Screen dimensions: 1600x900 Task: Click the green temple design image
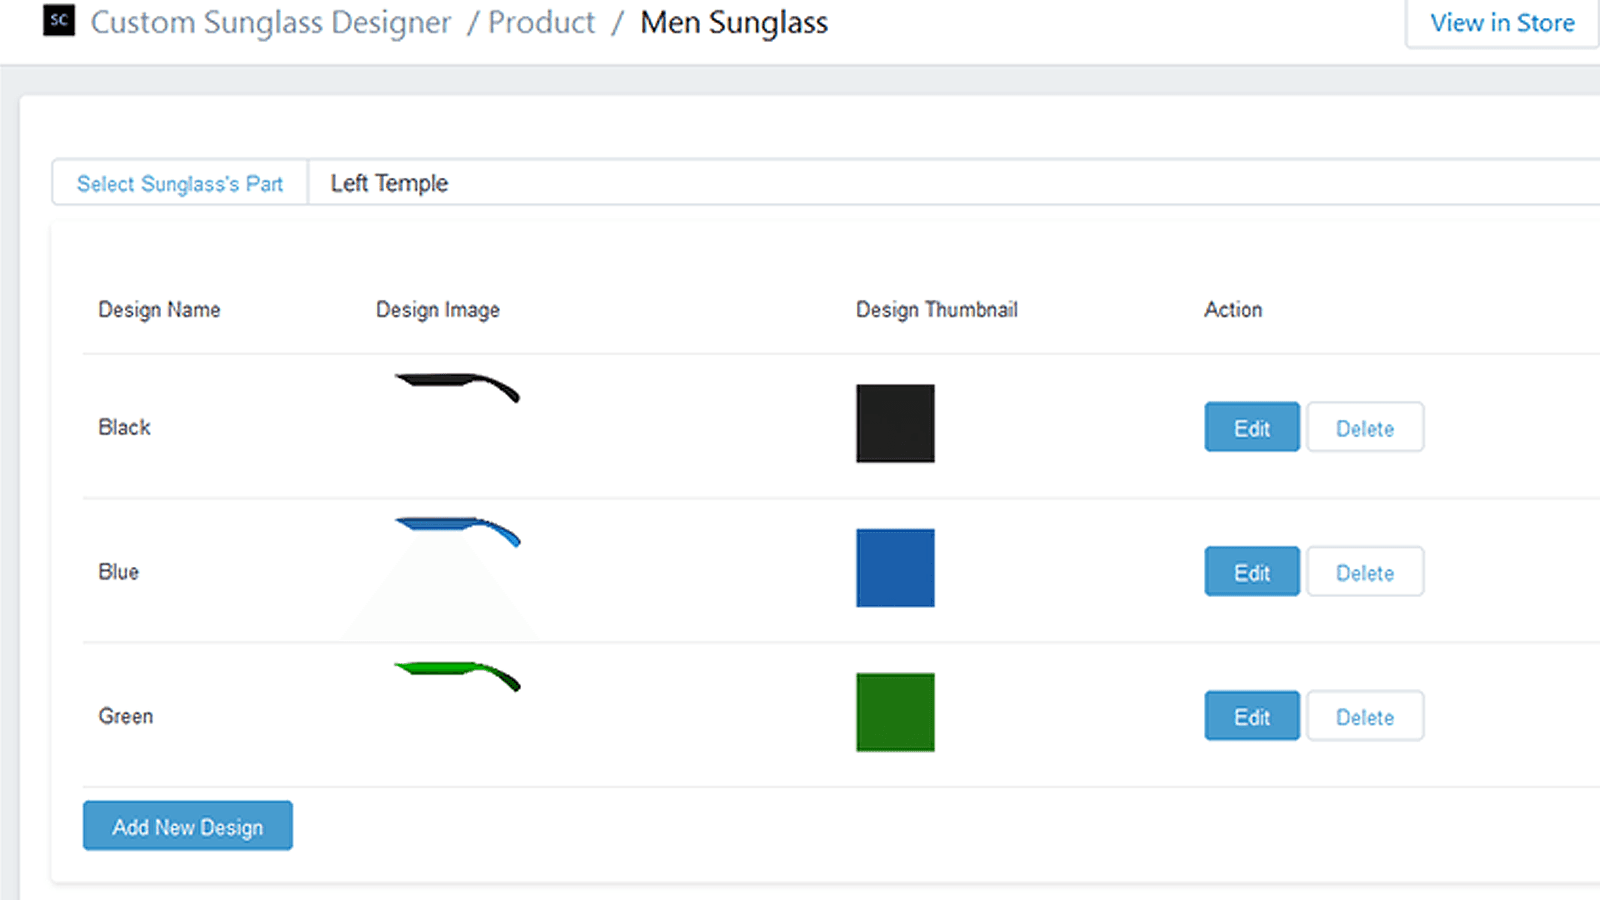coord(458,675)
